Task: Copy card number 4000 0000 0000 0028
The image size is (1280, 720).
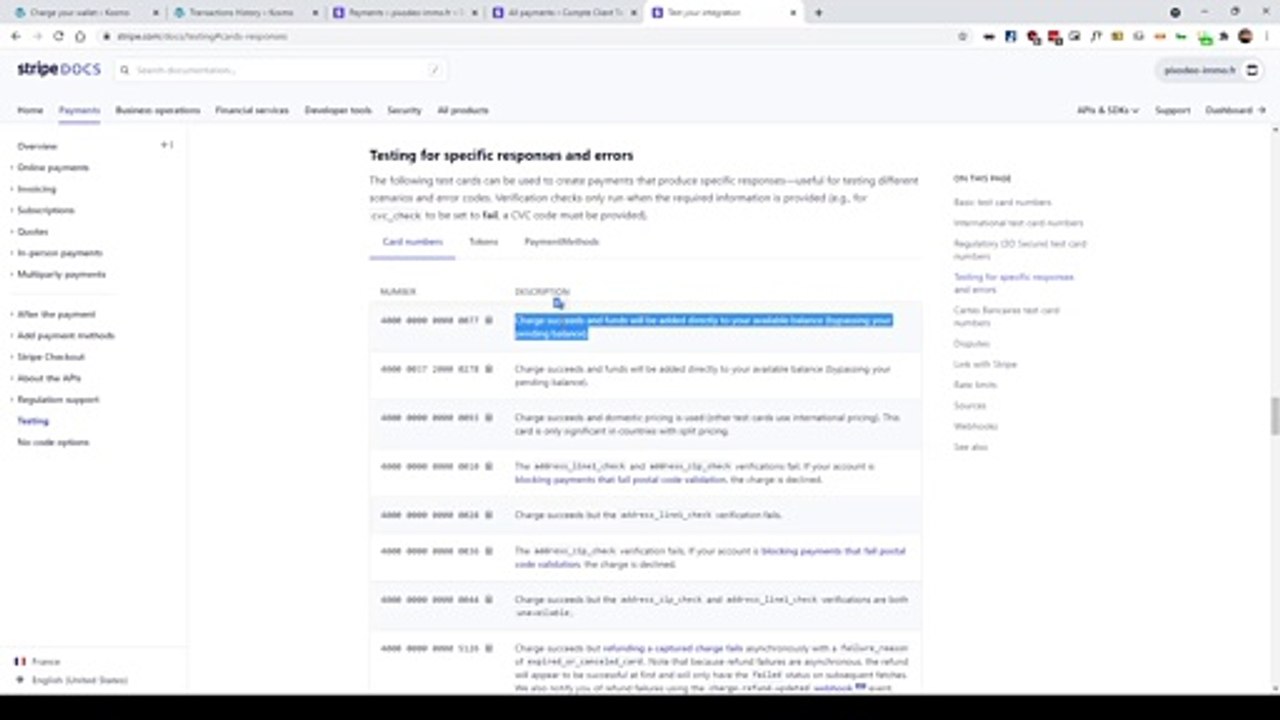Action: tap(489, 515)
